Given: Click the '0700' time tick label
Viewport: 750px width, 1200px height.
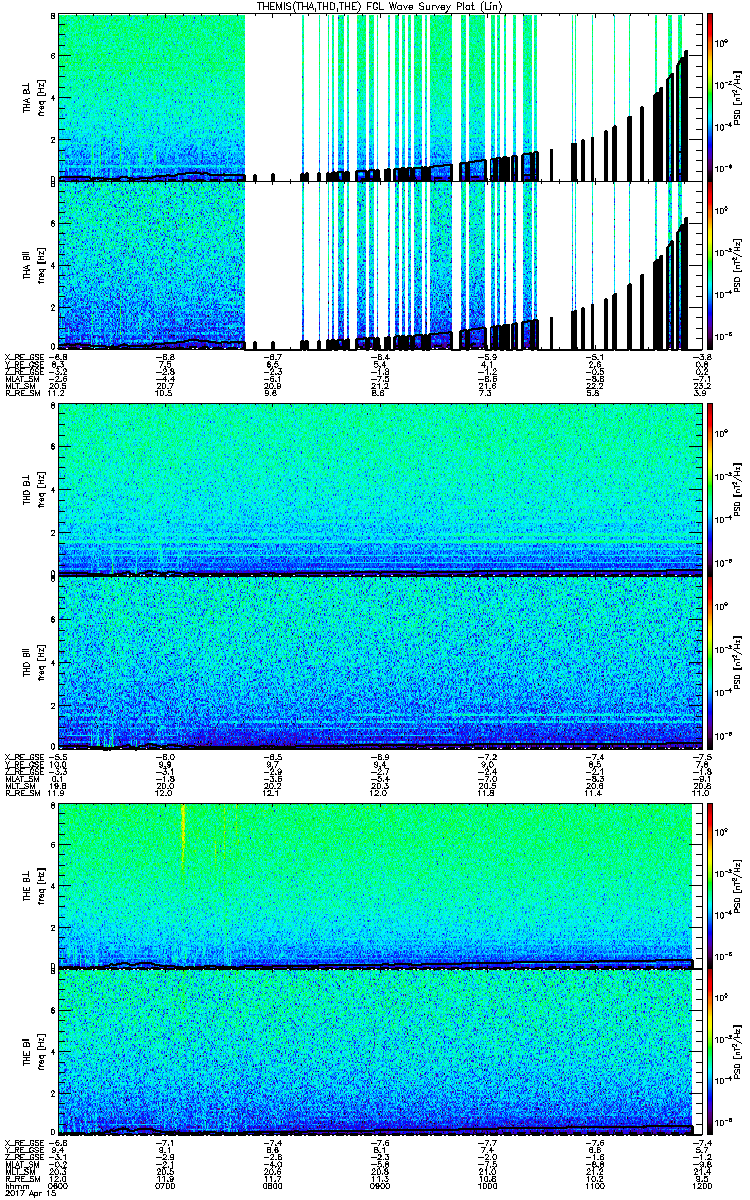Looking at the screenshot, I should point(166,1186).
